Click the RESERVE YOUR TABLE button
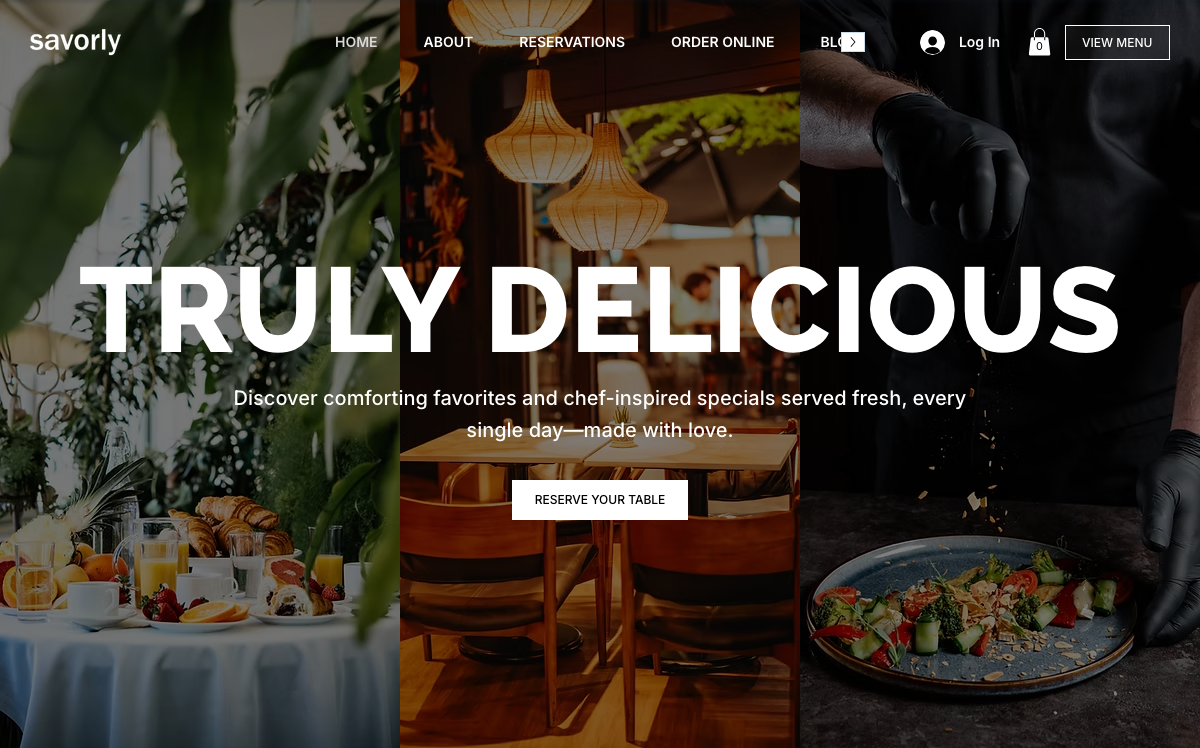The width and height of the screenshot is (1200, 748). tap(600, 500)
